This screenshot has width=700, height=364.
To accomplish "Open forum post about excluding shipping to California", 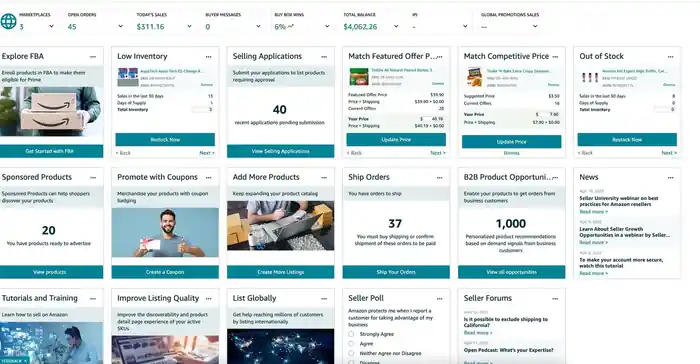I will pos(506,322).
